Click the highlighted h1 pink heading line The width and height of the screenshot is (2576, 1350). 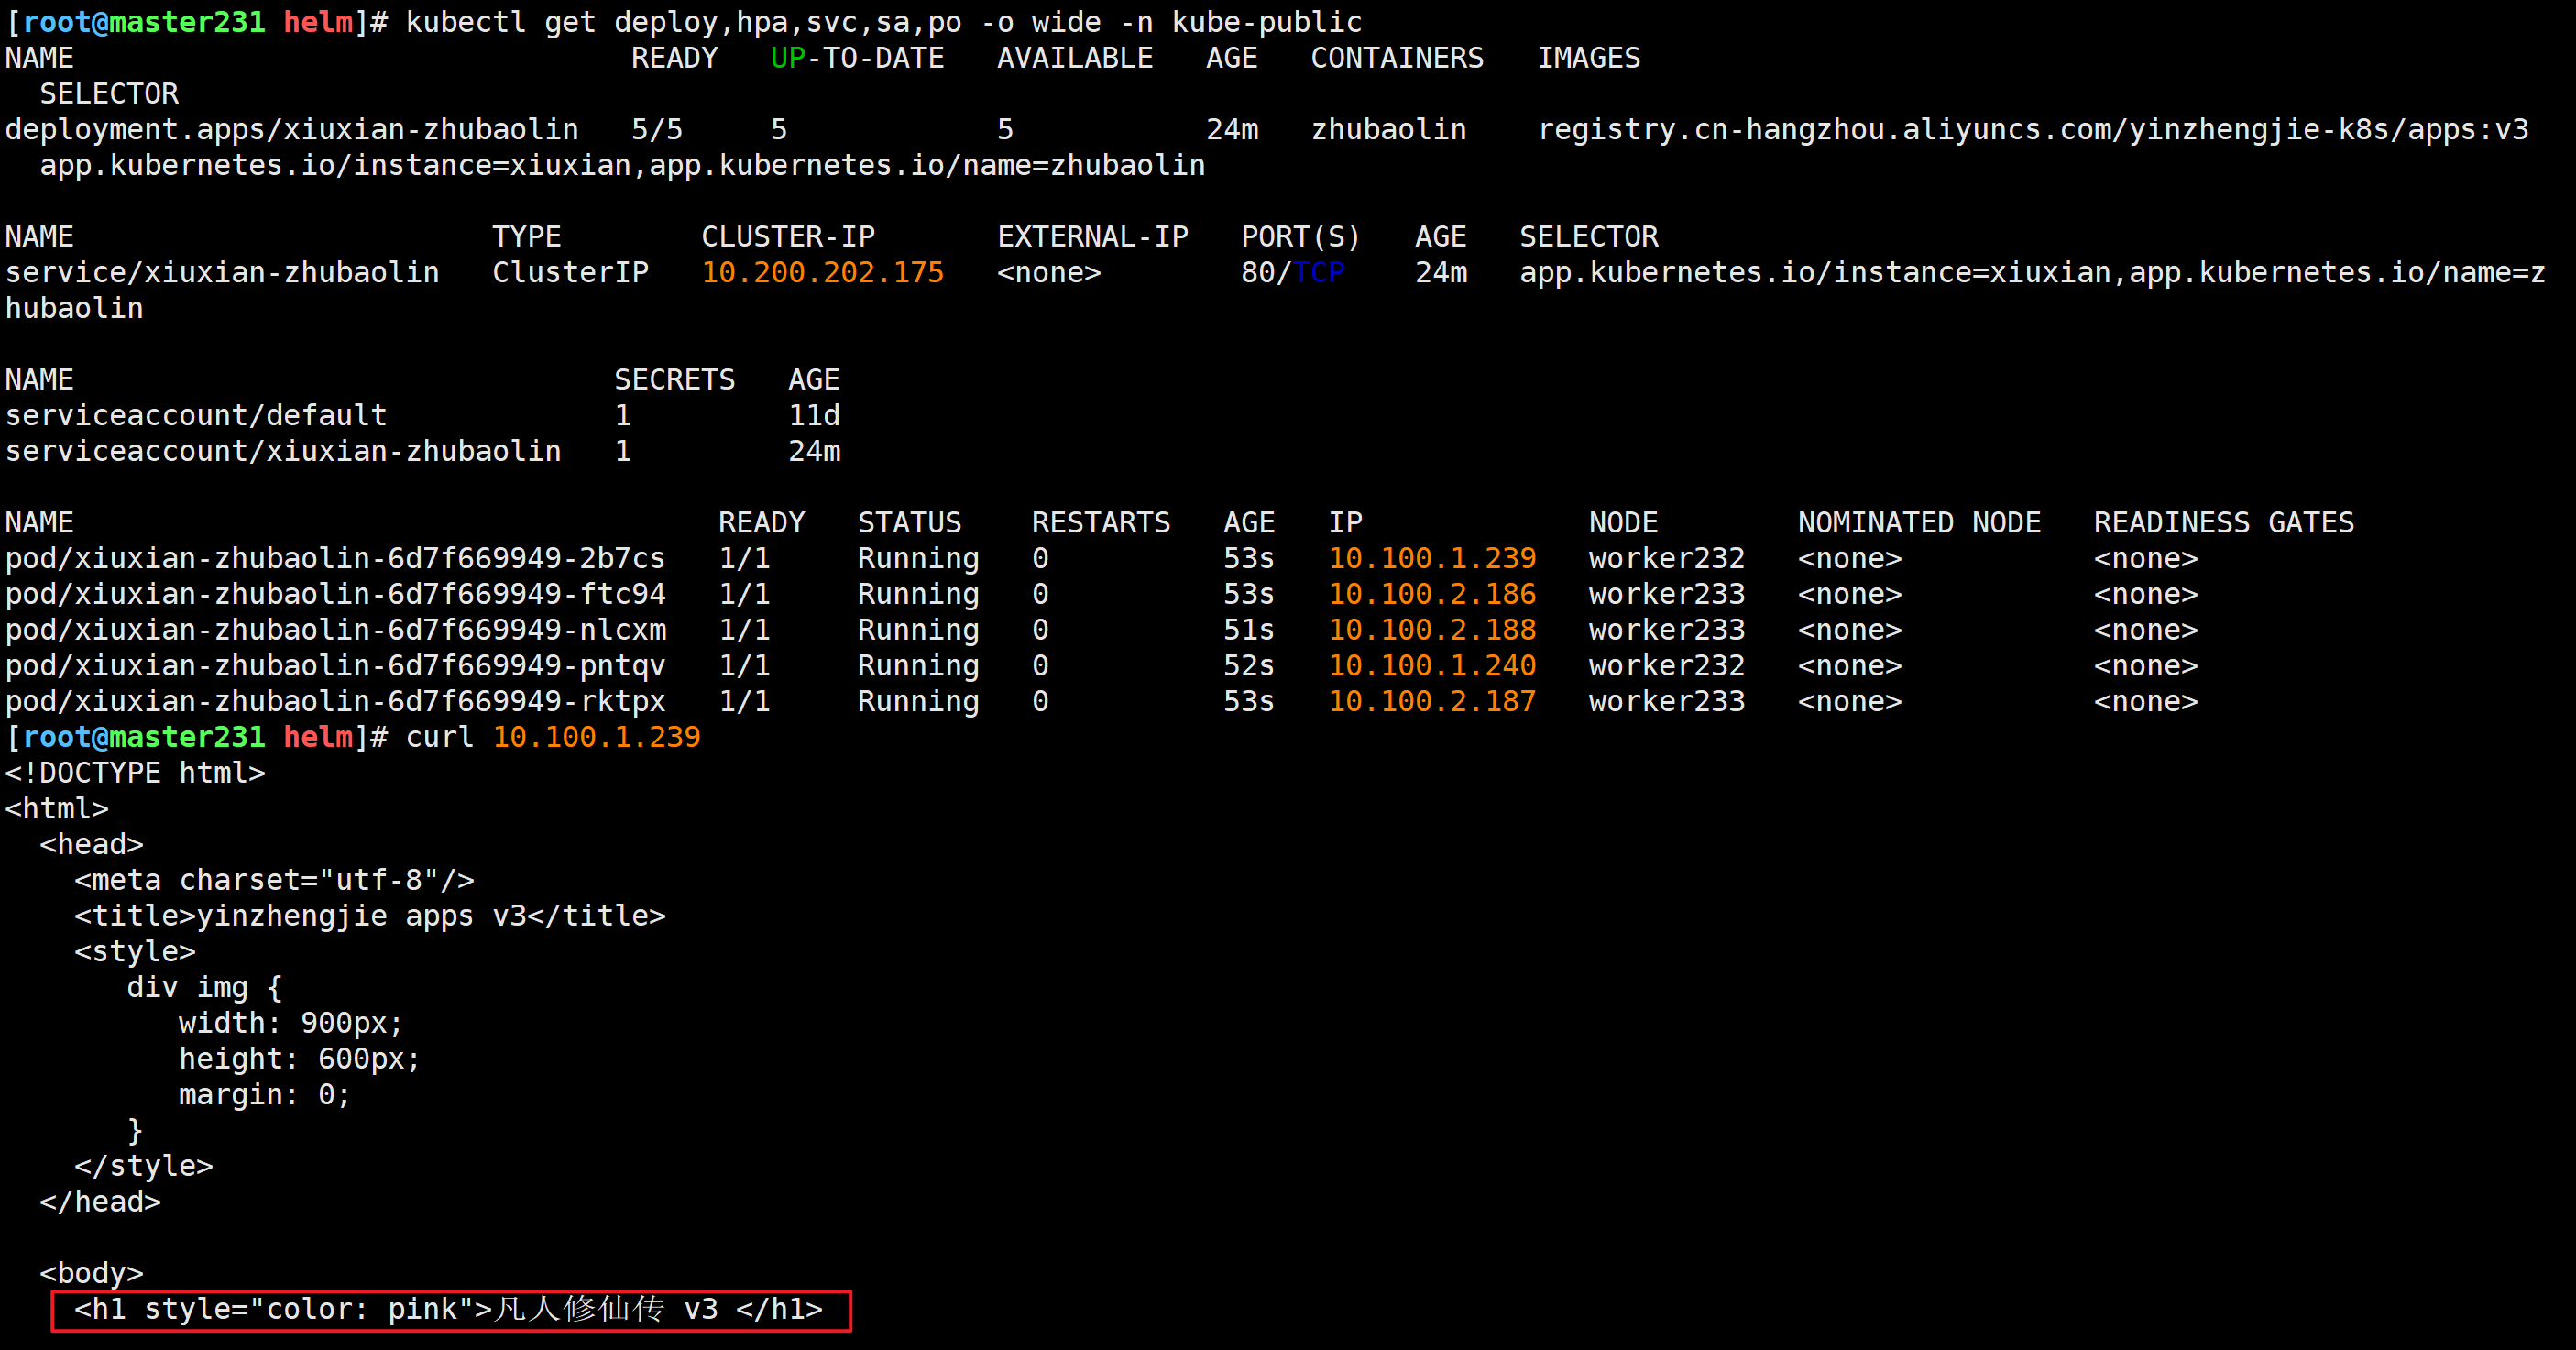449,1309
